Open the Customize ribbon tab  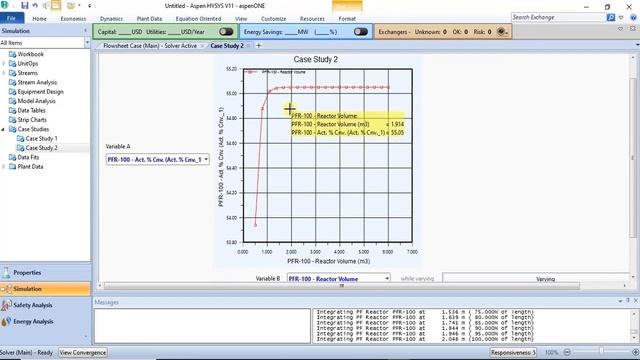click(x=273, y=19)
